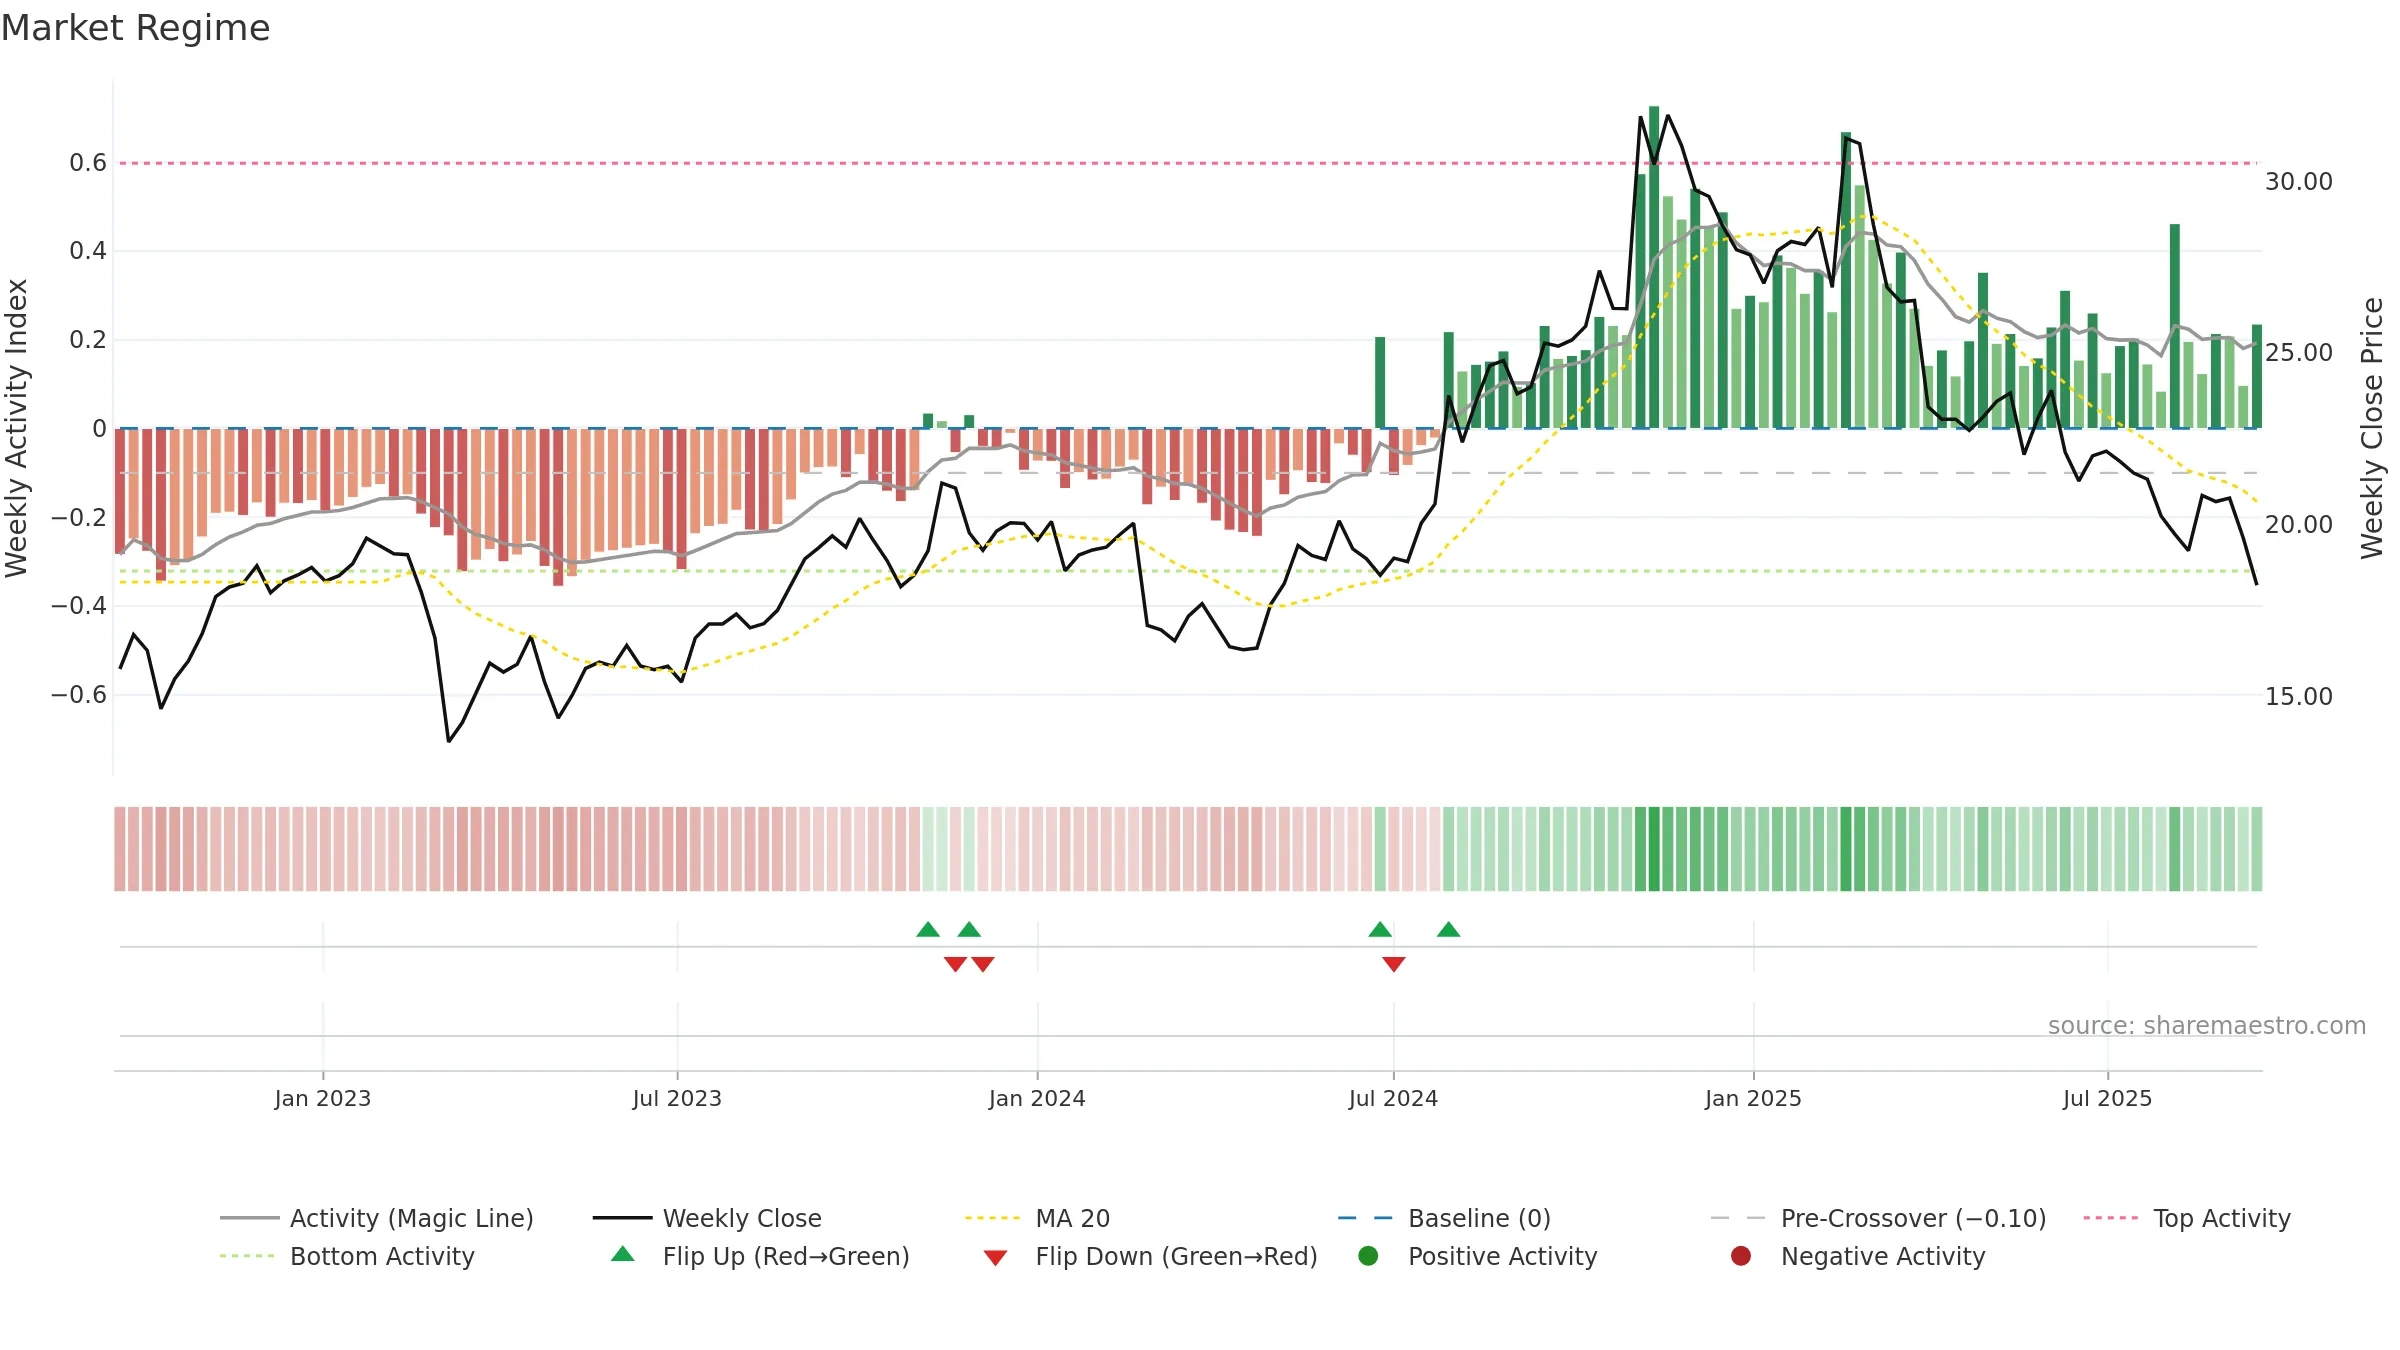This screenshot has height=1350, width=2400.
Task: Click the −0.6 activity index tick label
Action: coord(79,694)
